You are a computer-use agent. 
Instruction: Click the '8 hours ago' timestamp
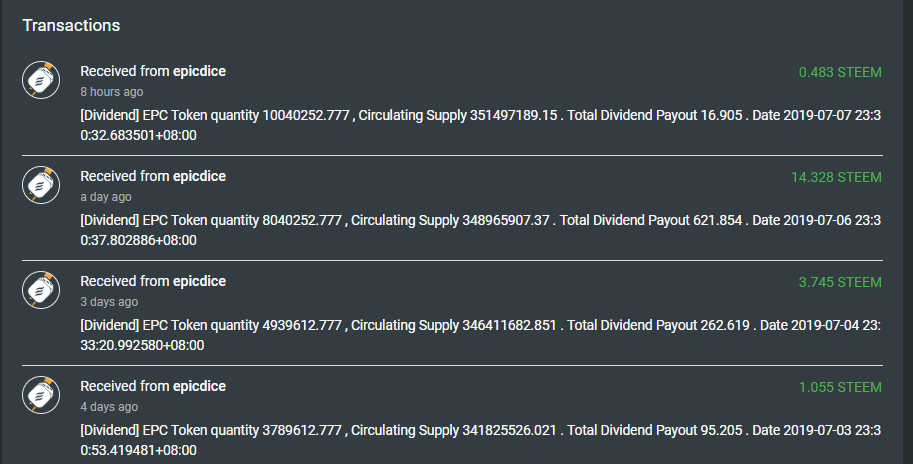112,92
